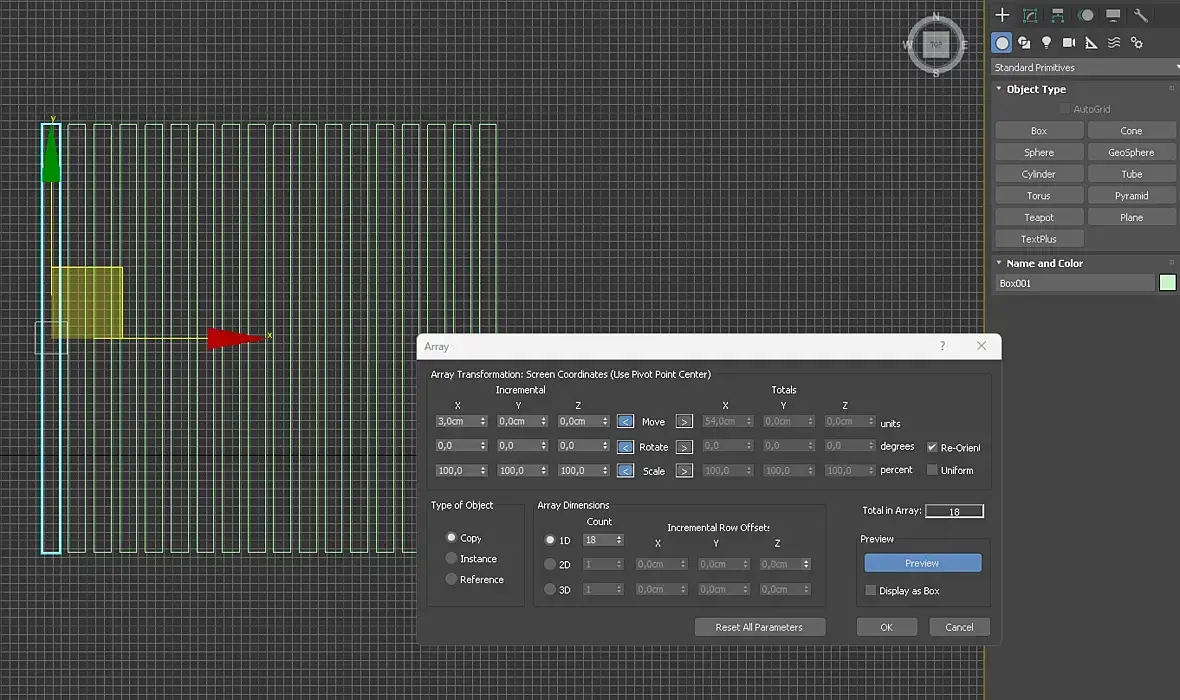This screenshot has width=1180, height=700.
Task: Click the right arrow beside Move
Action: 684,422
